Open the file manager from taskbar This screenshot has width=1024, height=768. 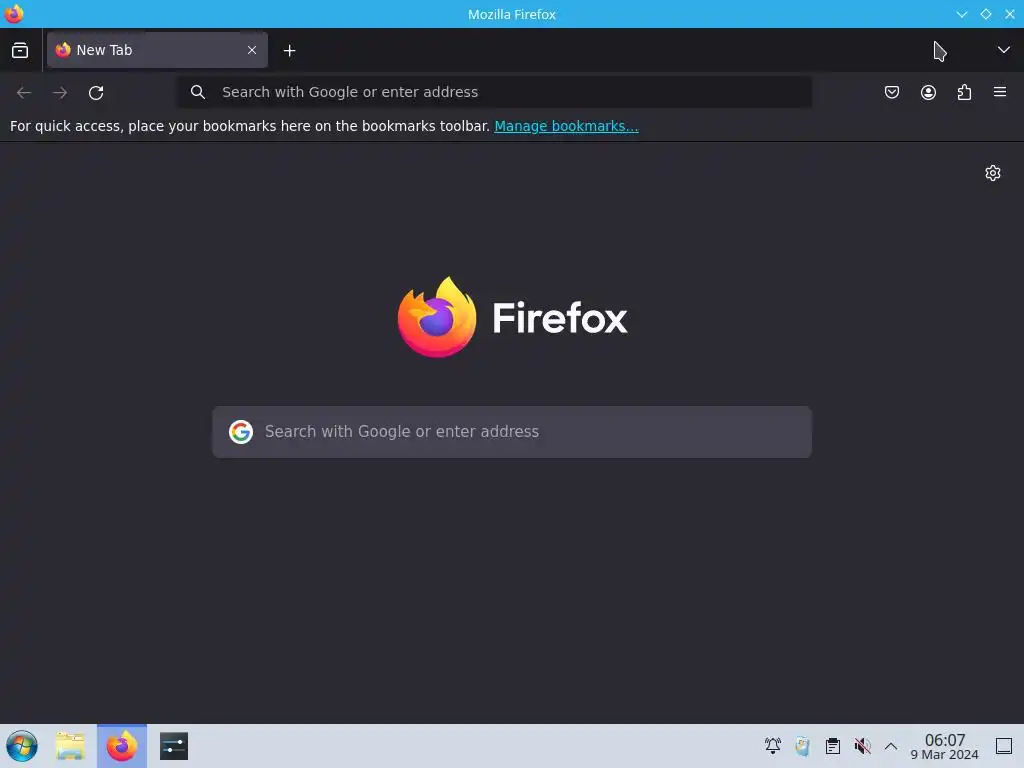(70, 746)
